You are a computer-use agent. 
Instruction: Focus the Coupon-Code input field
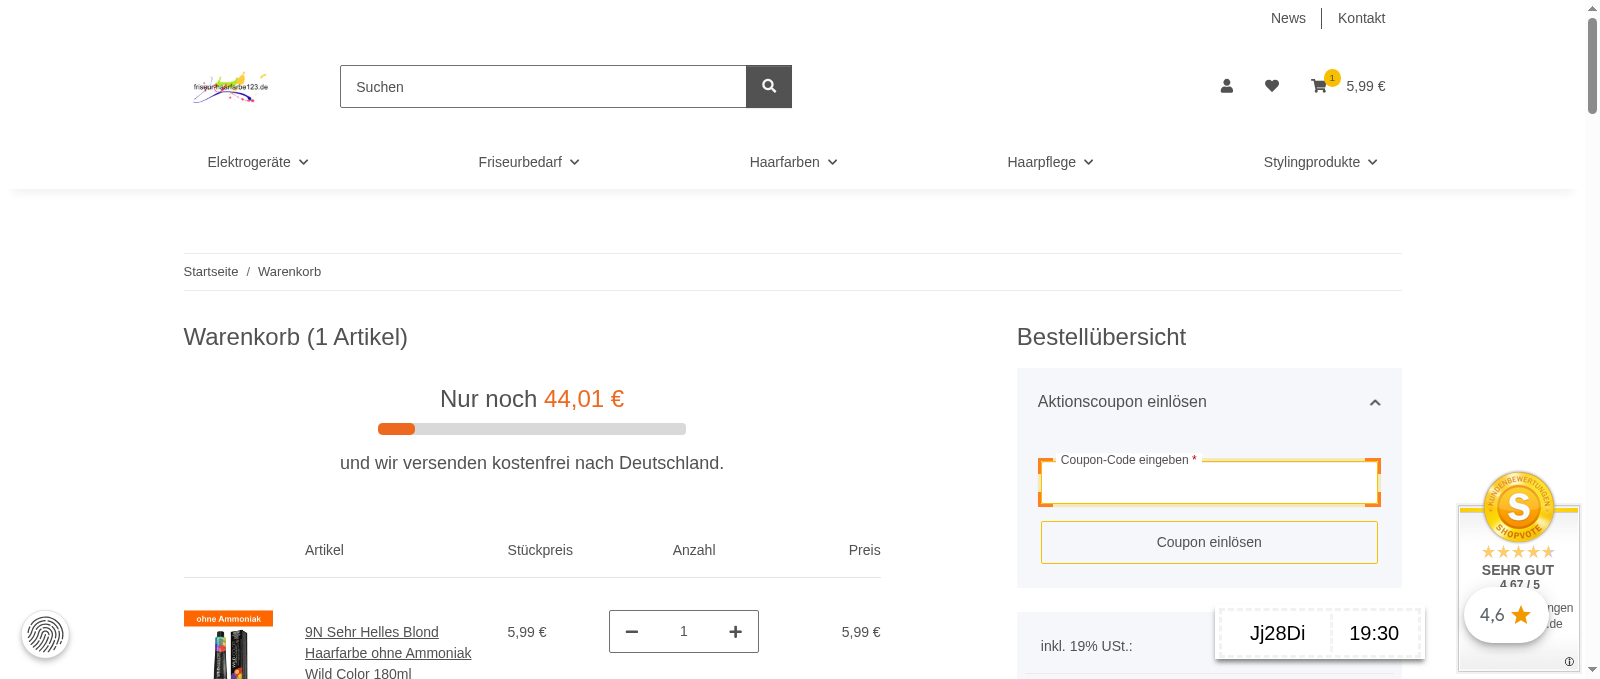click(1209, 483)
